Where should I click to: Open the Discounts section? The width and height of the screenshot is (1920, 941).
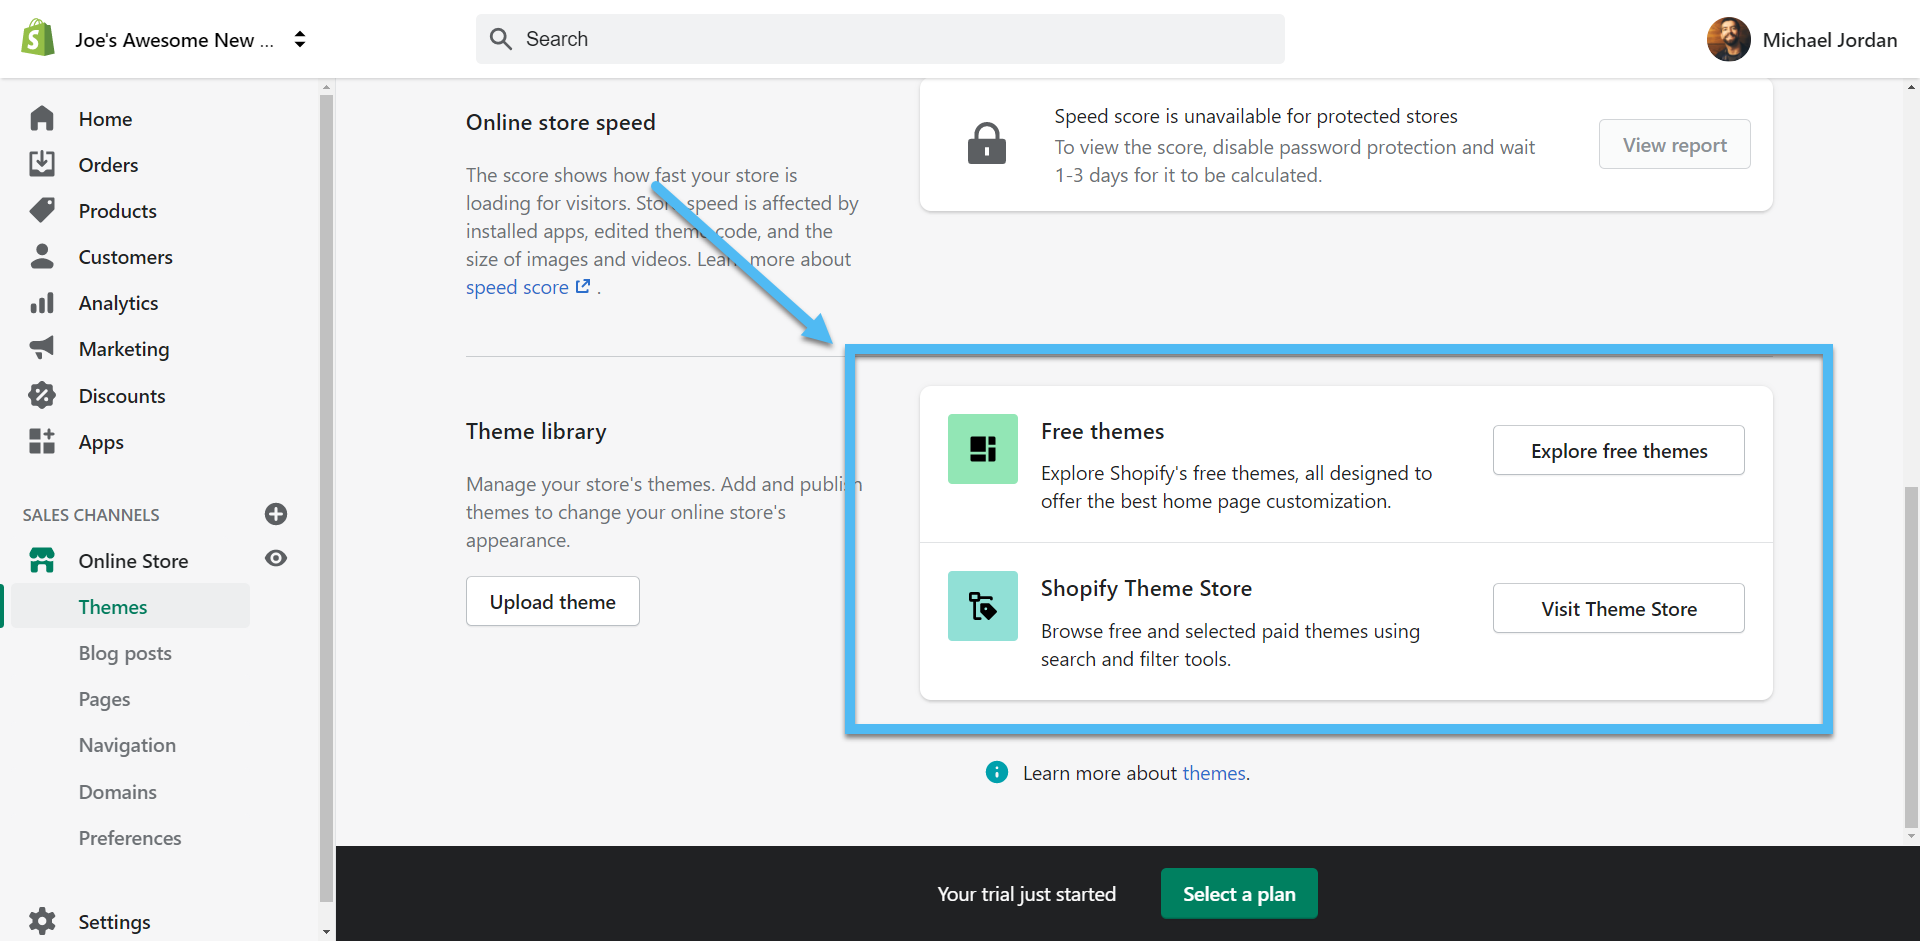click(122, 396)
